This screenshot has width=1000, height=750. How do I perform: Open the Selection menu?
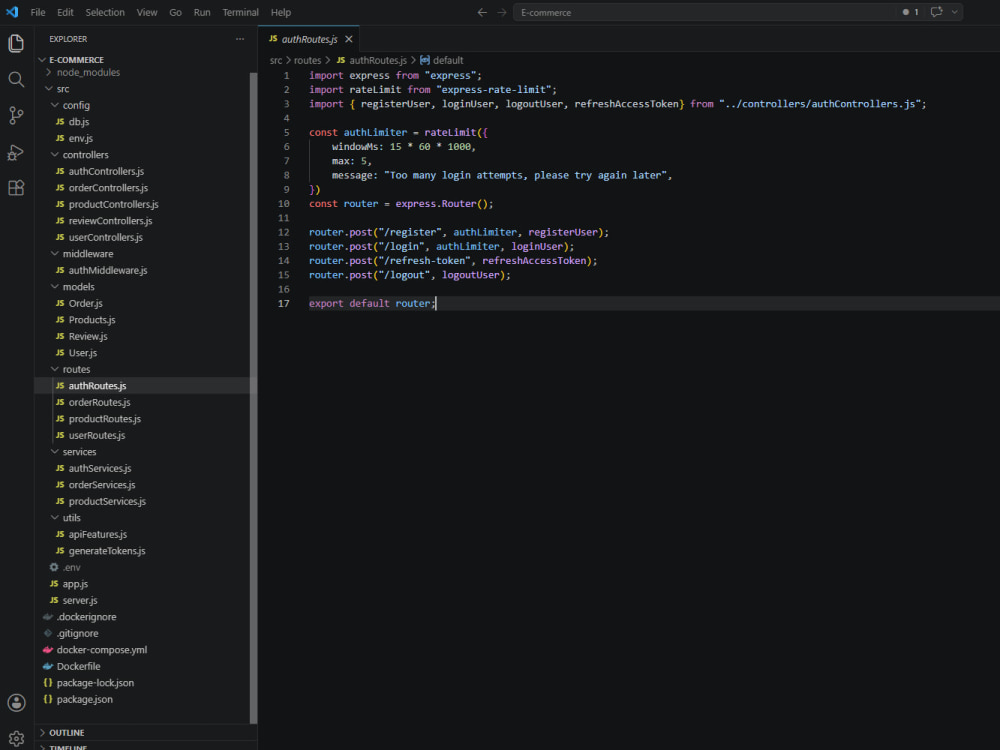pyautogui.click(x=105, y=12)
